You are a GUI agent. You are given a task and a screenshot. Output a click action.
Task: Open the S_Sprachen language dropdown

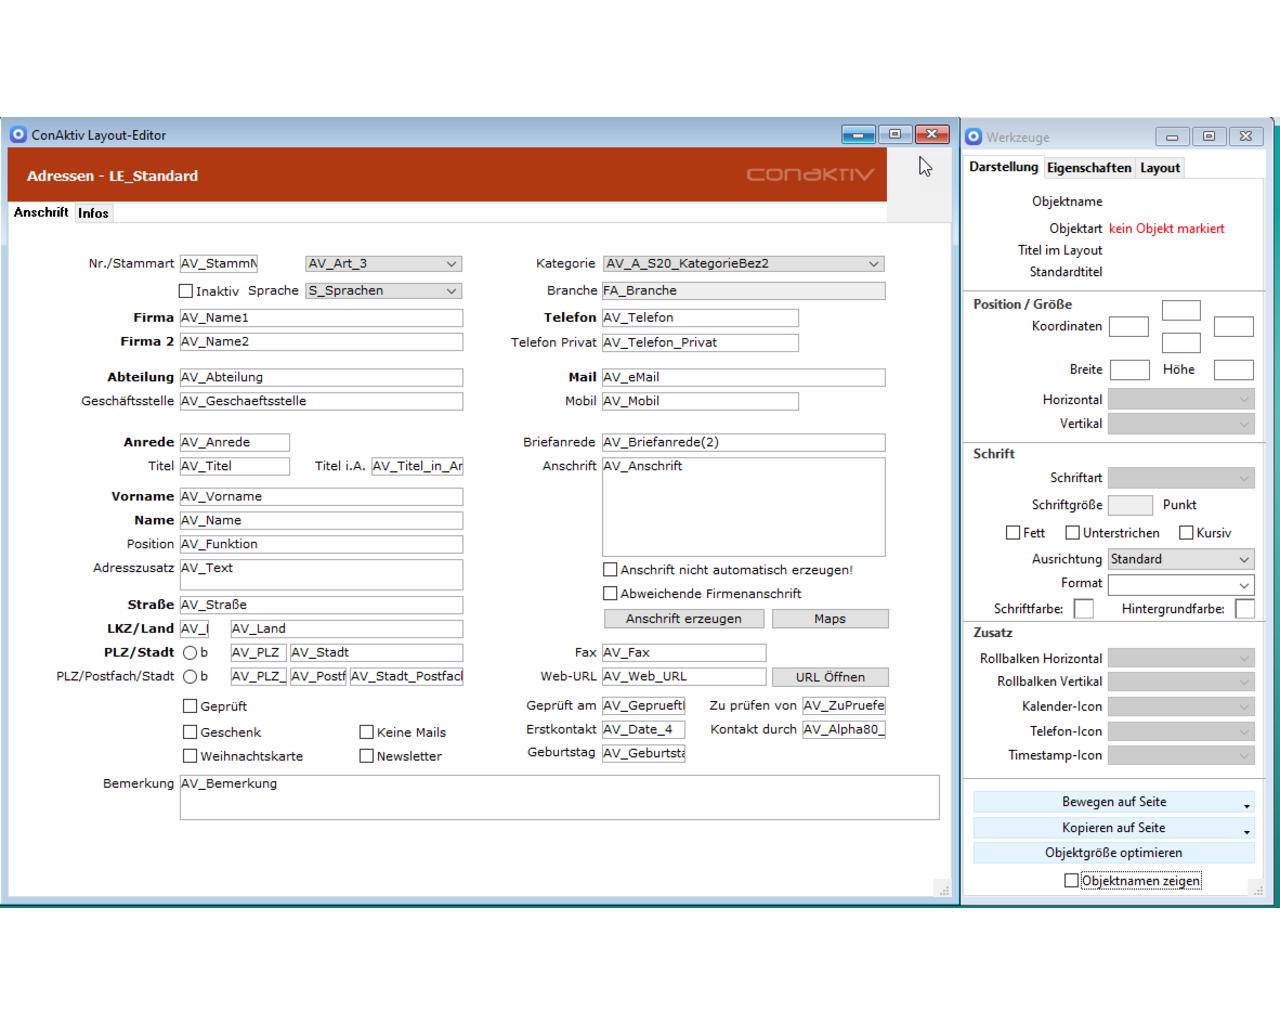point(449,290)
